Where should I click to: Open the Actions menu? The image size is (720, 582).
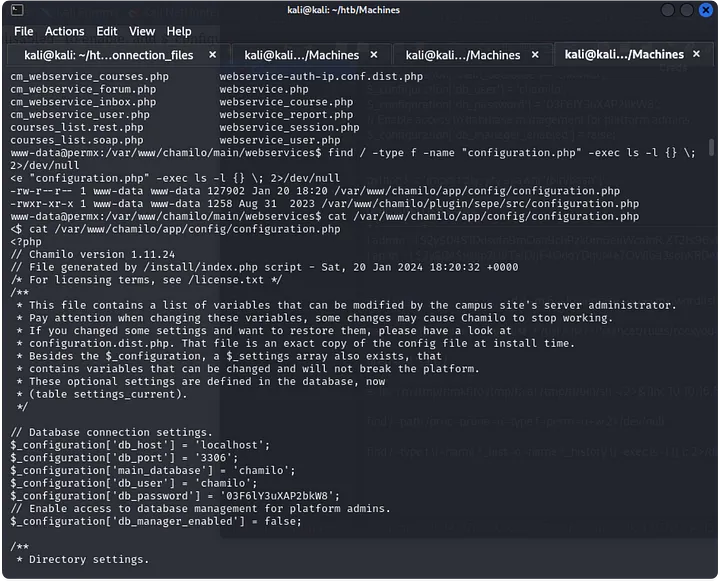tap(64, 31)
